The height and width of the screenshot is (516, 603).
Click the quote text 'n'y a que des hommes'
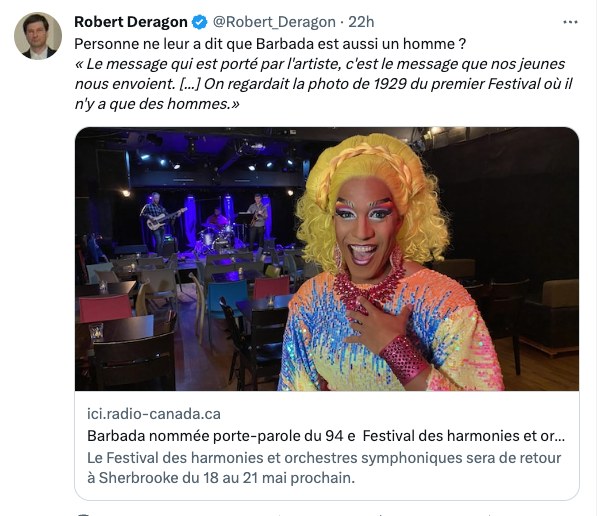[157, 104]
